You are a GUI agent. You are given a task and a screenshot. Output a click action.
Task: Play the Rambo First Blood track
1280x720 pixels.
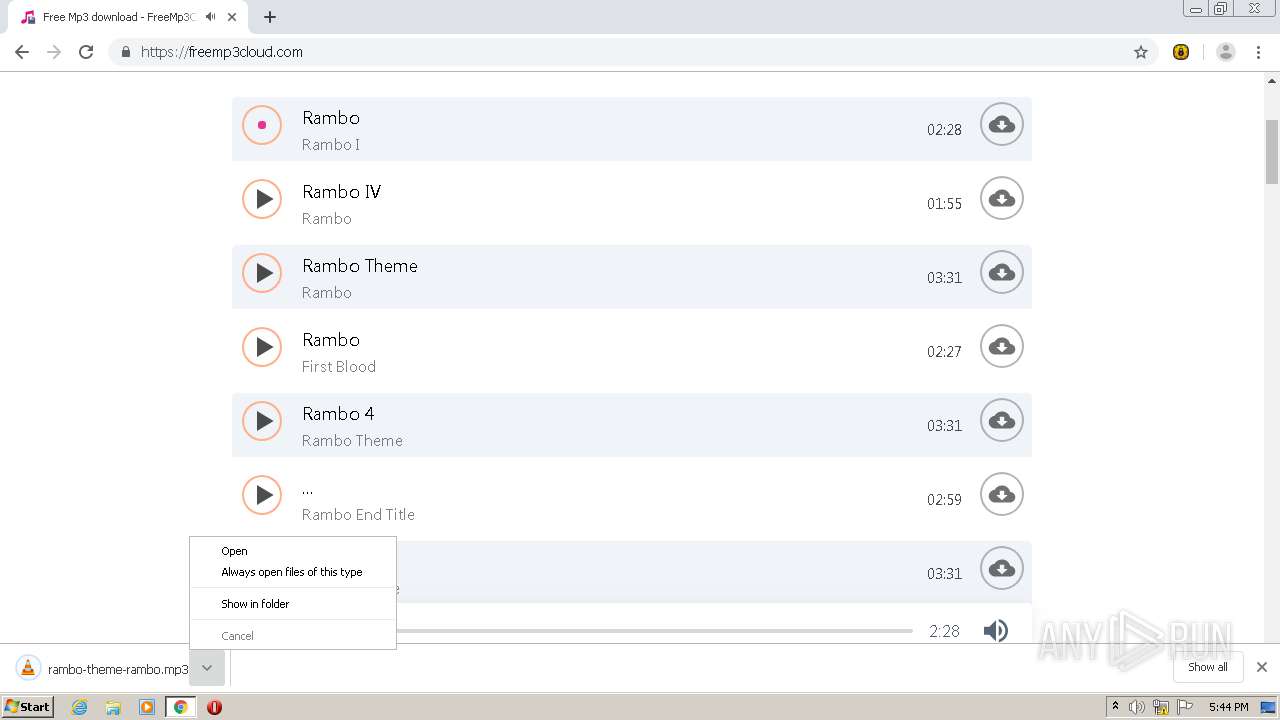(262, 347)
